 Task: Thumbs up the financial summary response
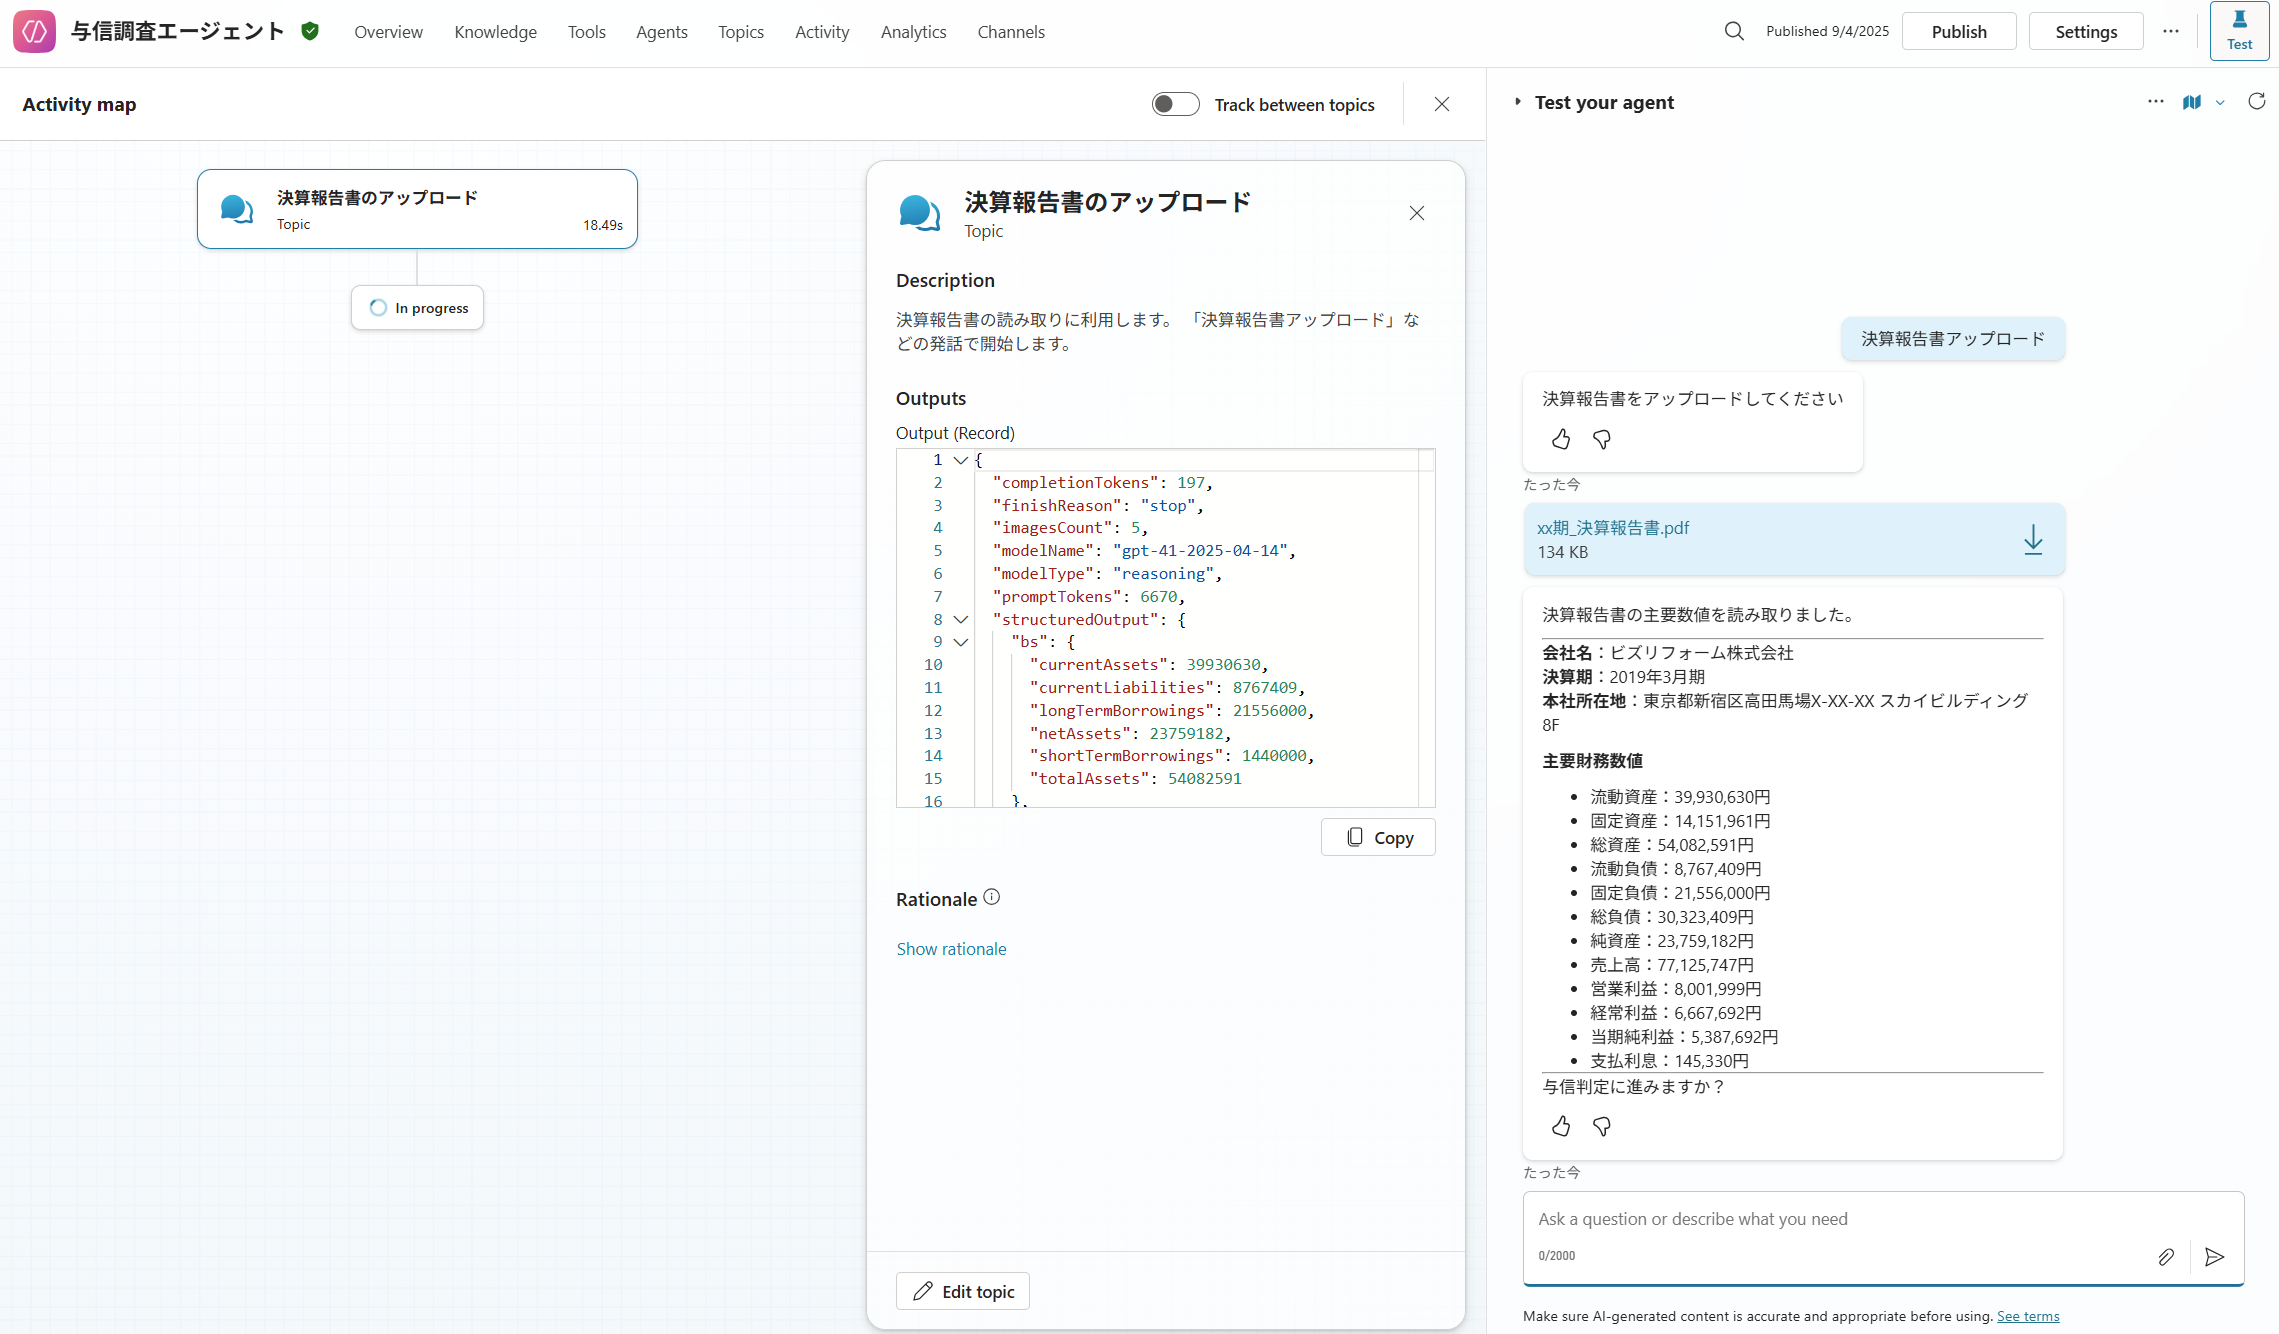point(1561,1127)
